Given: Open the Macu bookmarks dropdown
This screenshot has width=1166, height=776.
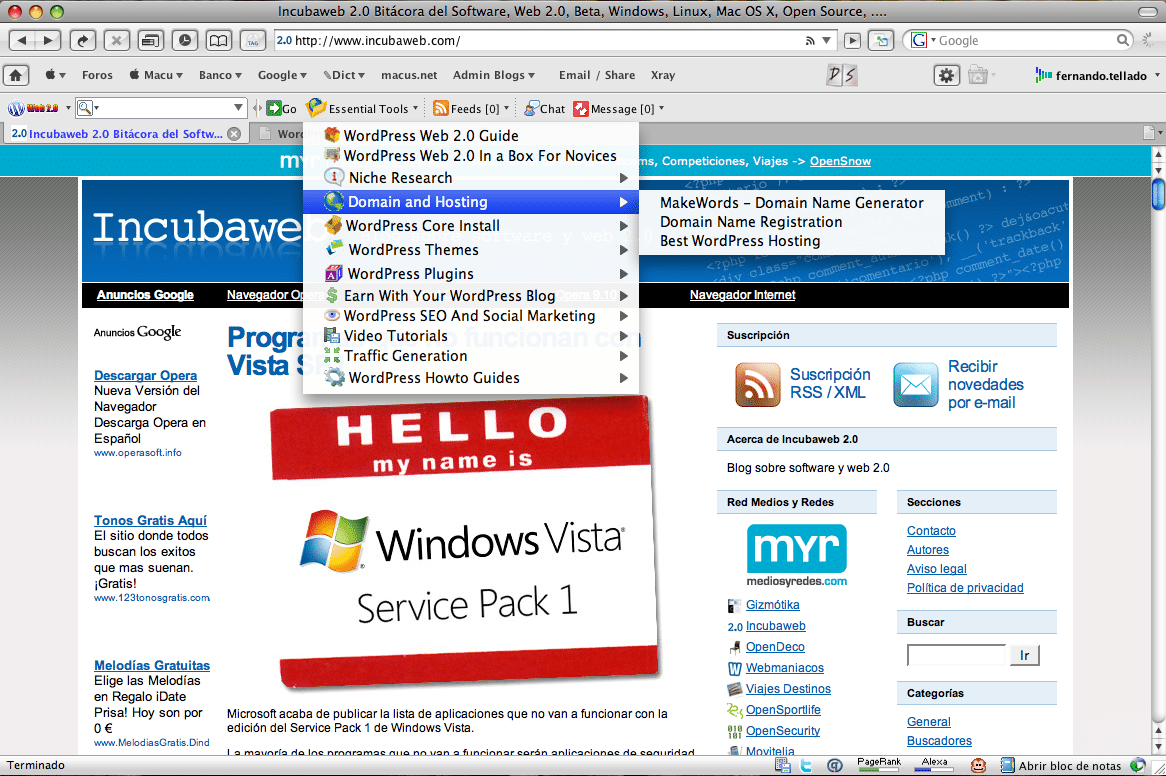Looking at the screenshot, I should pyautogui.click(x=155, y=75).
